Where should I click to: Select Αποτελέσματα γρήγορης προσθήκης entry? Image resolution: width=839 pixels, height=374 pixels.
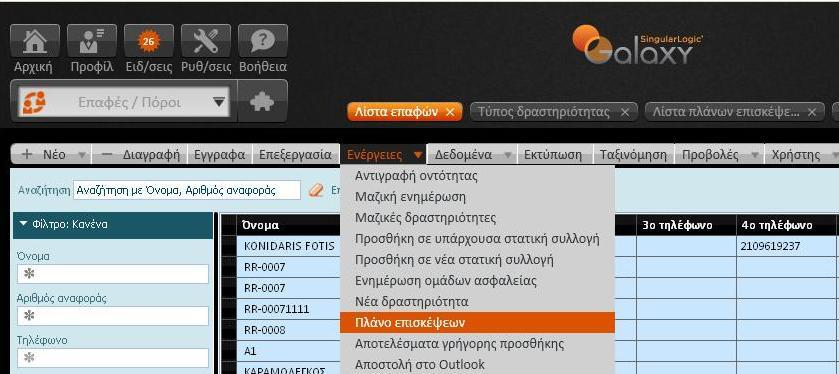click(477, 344)
